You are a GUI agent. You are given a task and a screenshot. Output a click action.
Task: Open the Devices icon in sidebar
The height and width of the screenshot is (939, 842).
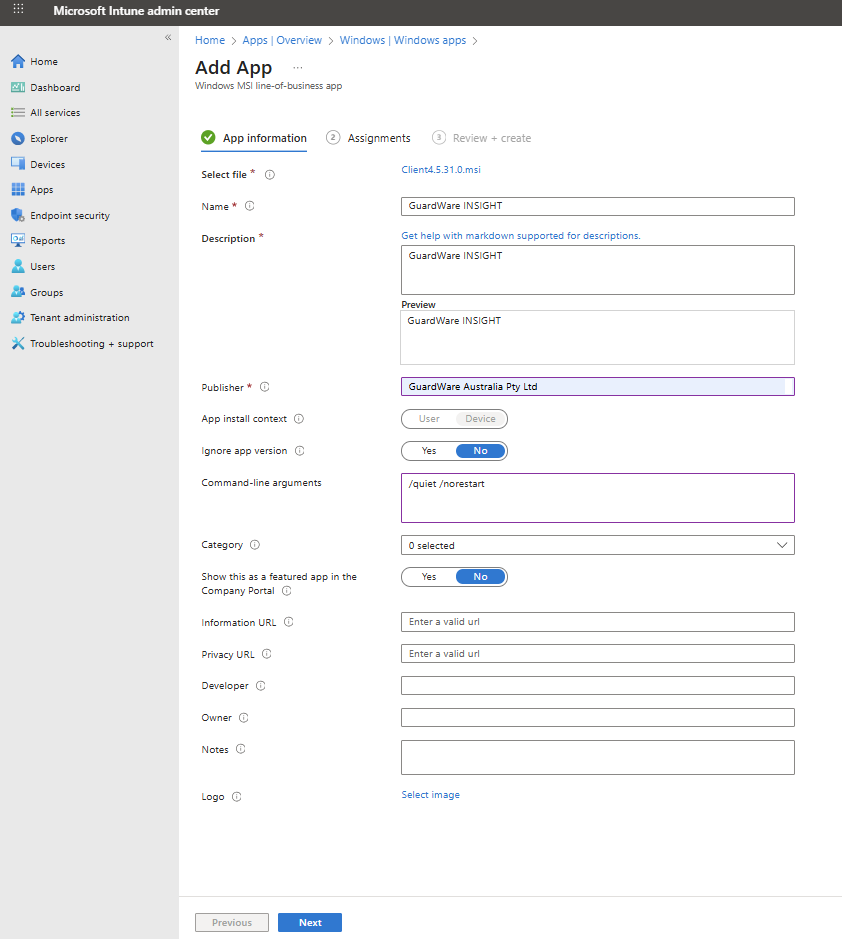tap(17, 164)
